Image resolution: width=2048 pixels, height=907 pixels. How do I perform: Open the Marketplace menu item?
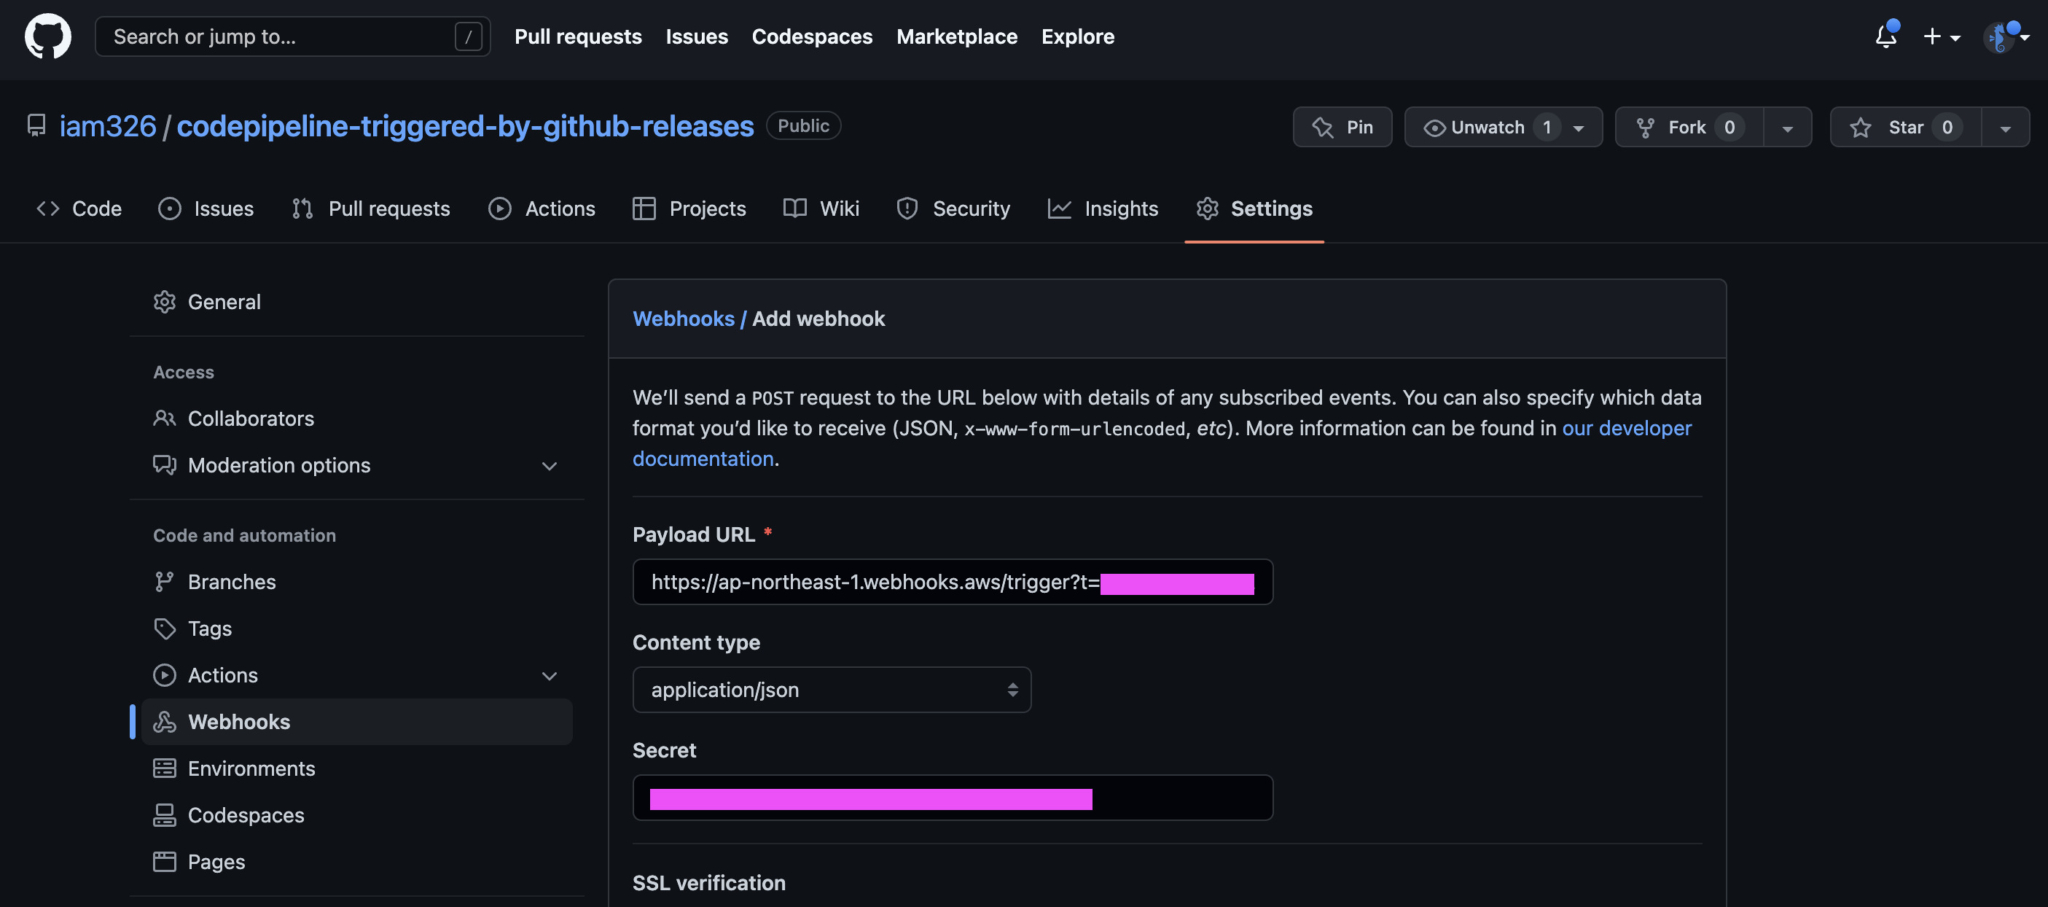click(x=956, y=36)
